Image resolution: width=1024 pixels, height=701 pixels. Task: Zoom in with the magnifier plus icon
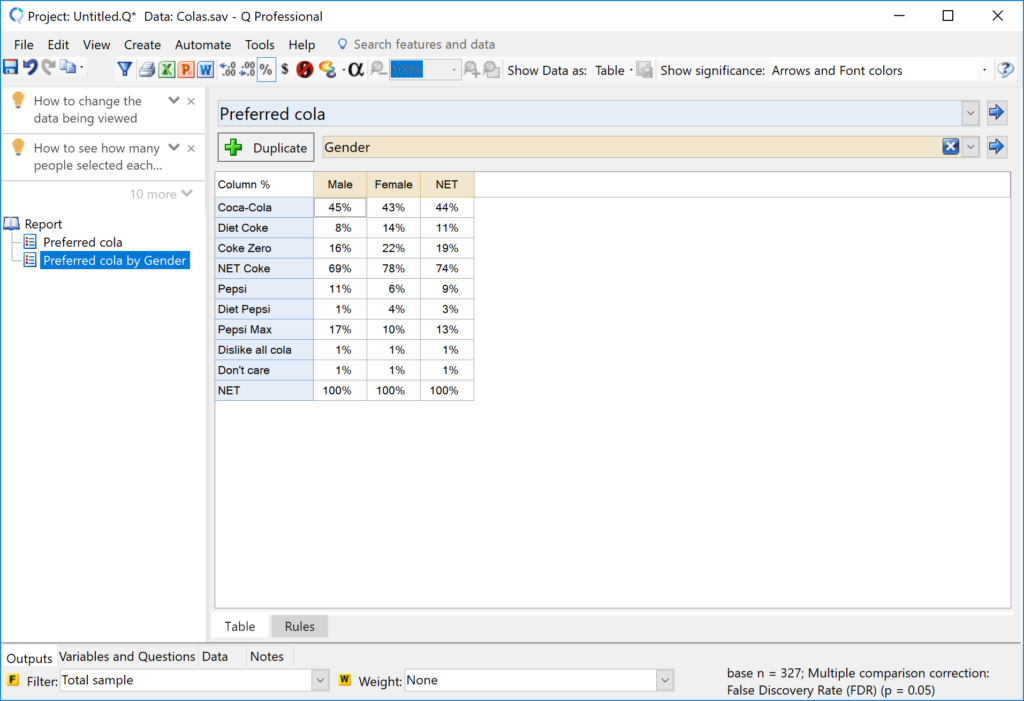click(x=471, y=69)
